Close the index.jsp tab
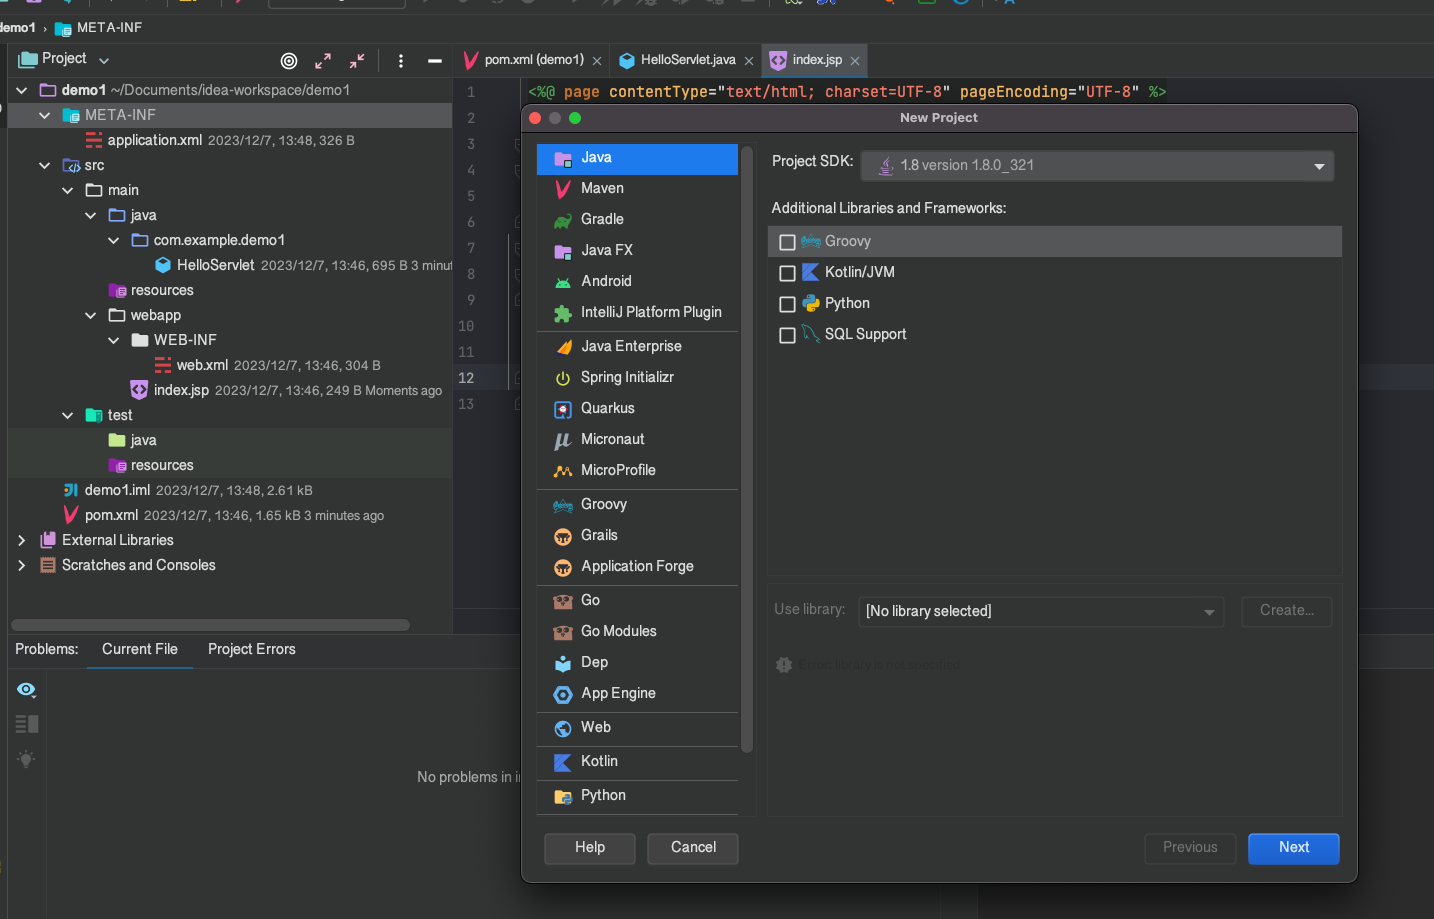1434x919 pixels. (x=855, y=61)
